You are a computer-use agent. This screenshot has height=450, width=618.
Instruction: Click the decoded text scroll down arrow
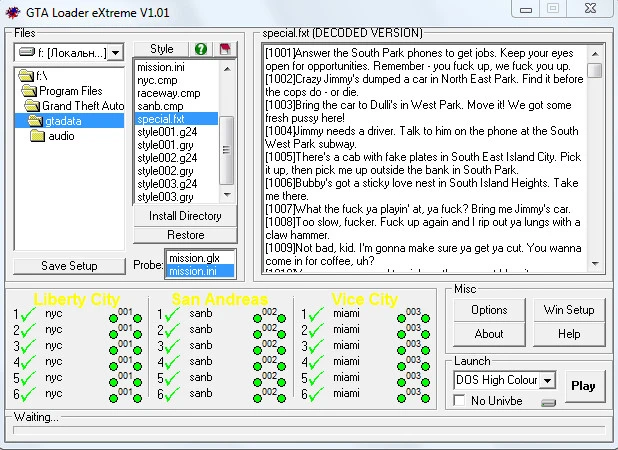pyautogui.click(x=595, y=263)
